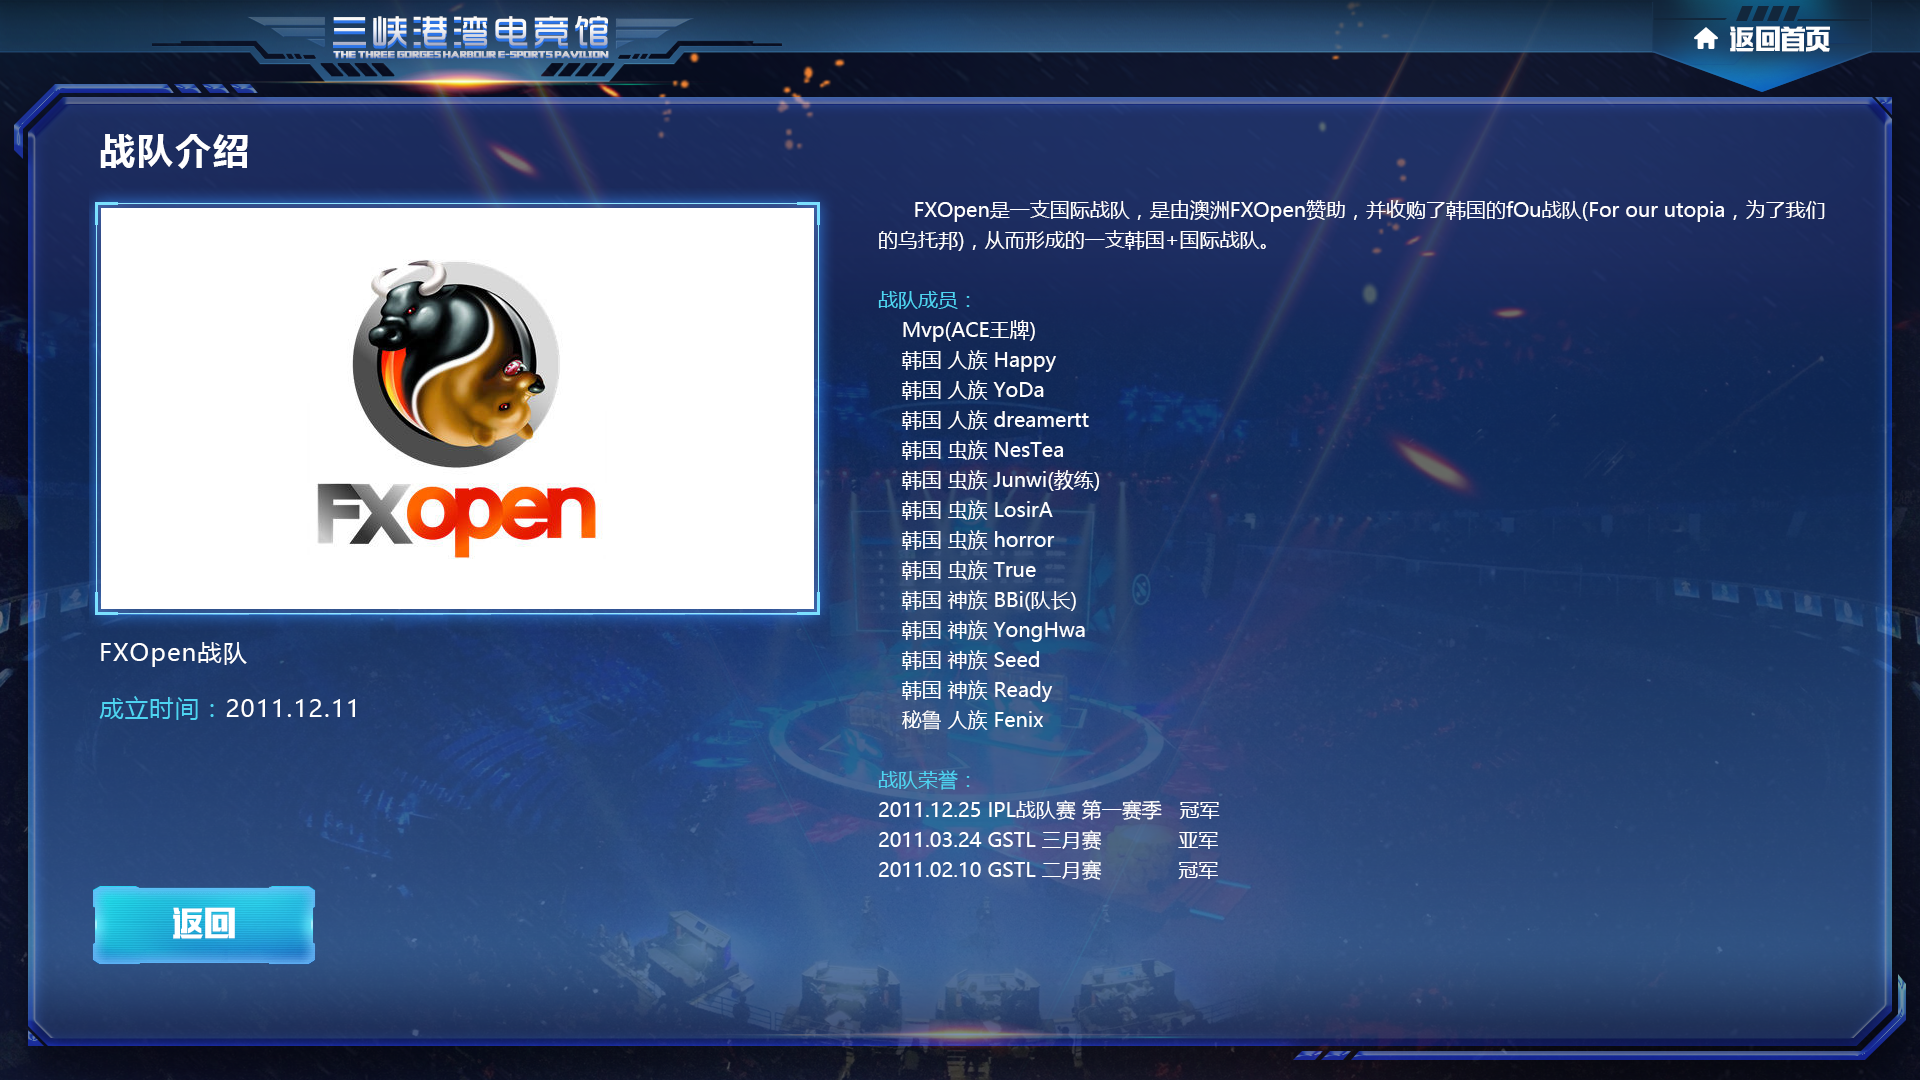The image size is (1920, 1080).
Task: Select member 韩国 人族 Happy
Action: point(978,360)
